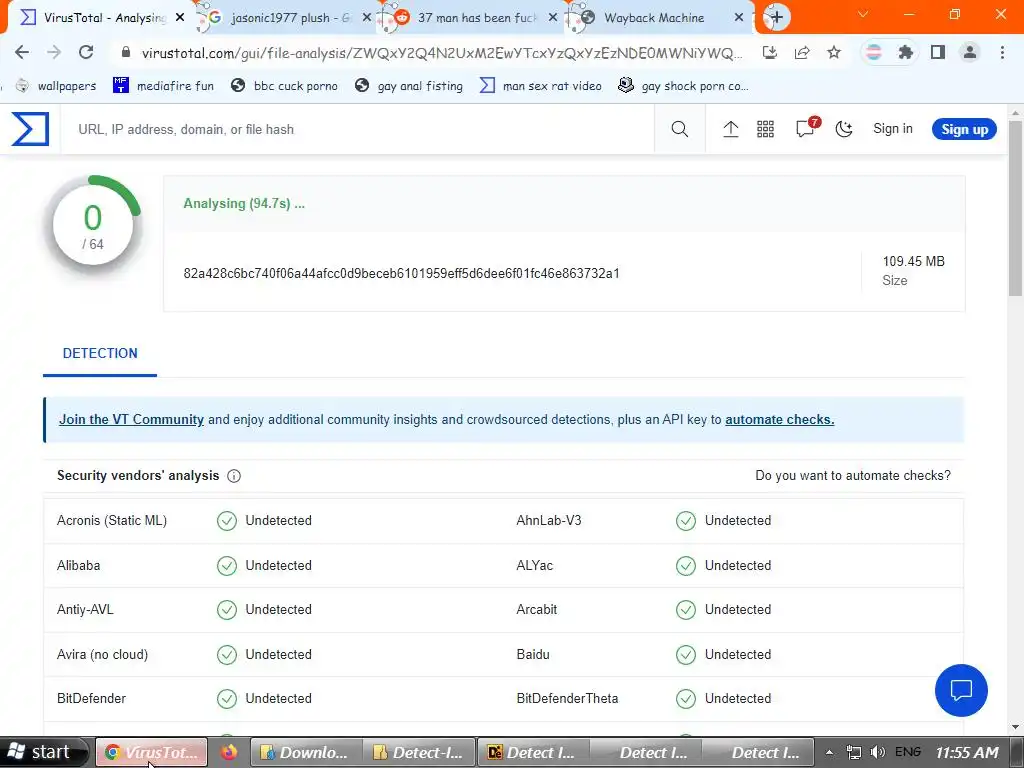1024x768 pixels.
Task: Open the Chrome profile avatar icon
Action: 970,52
